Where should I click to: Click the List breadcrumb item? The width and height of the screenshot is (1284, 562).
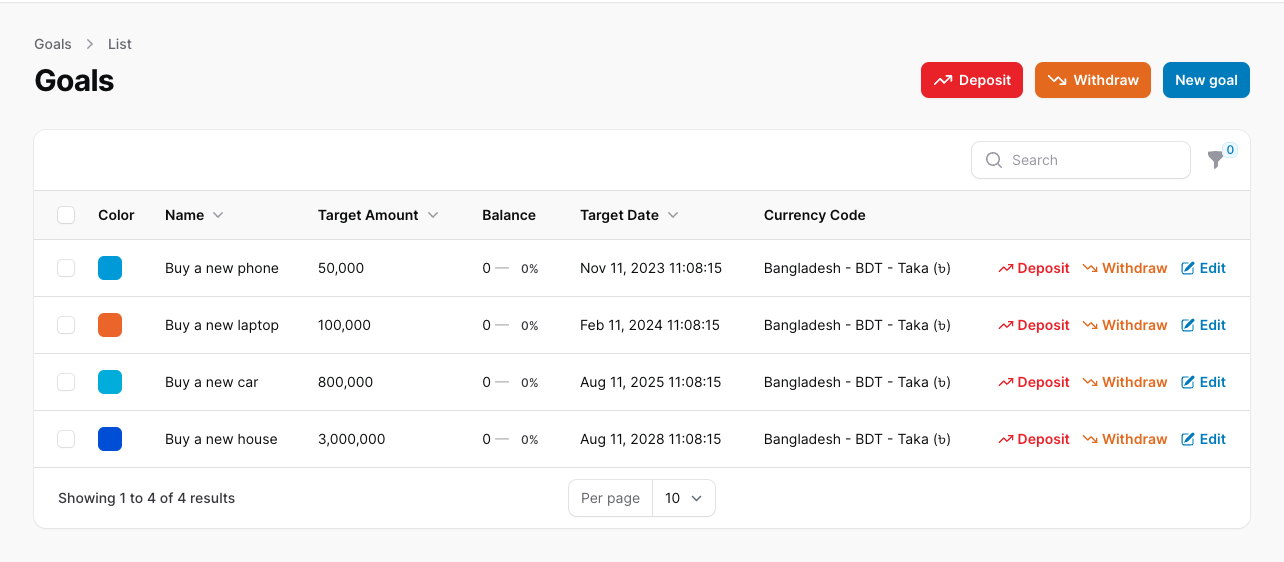coord(120,44)
